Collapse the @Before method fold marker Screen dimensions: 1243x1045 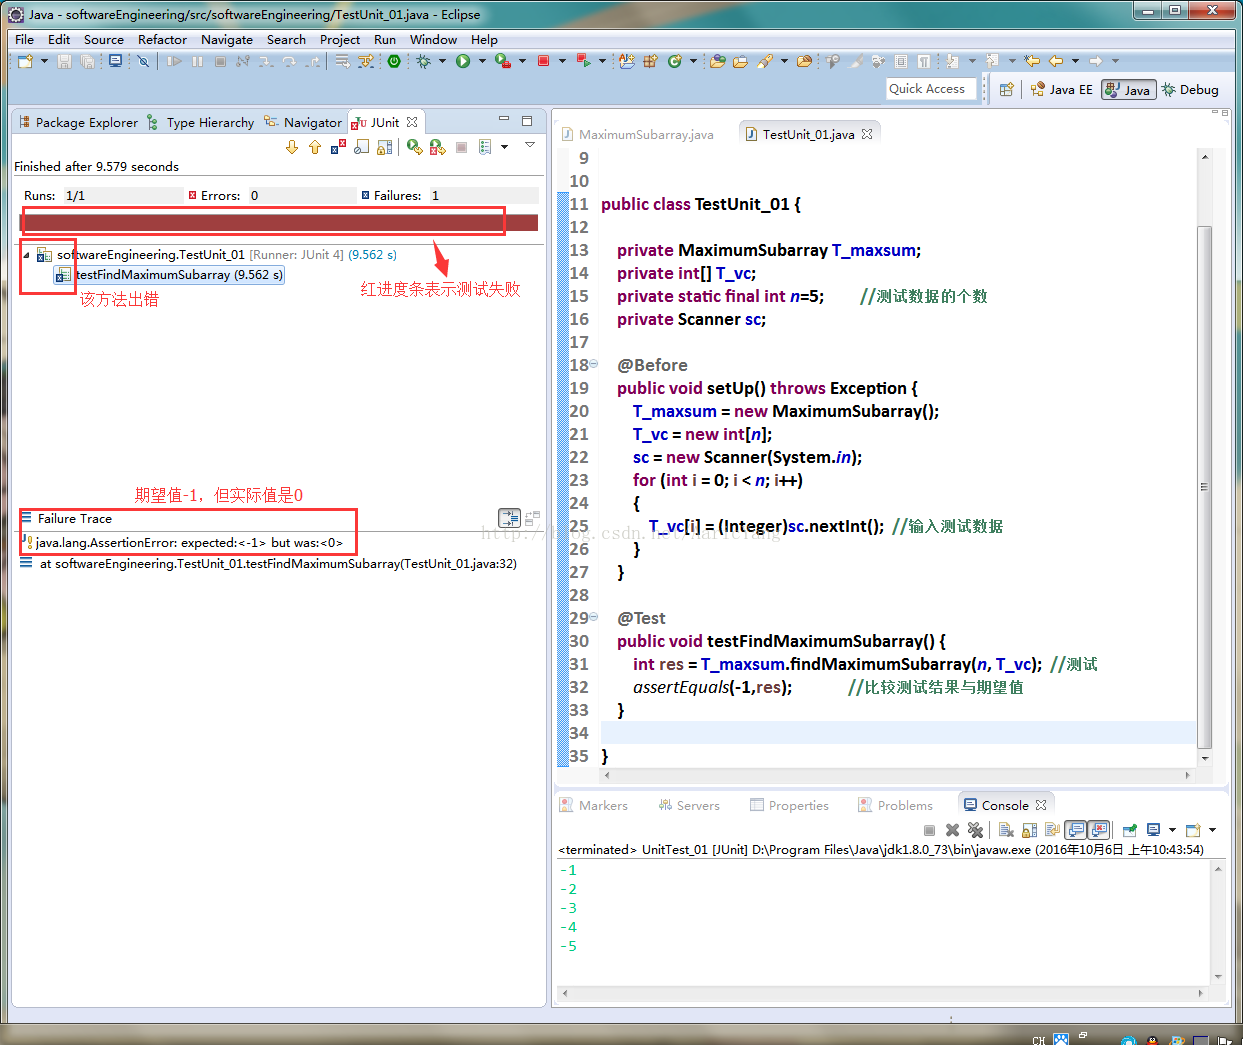pos(593,364)
